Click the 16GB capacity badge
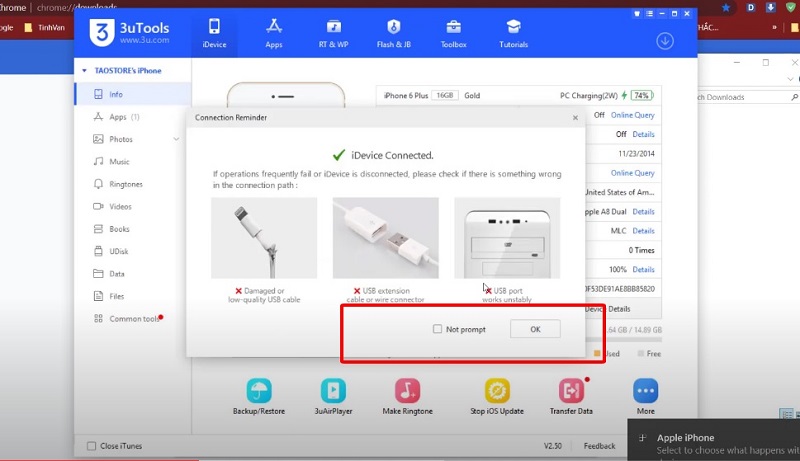800x461 pixels. pos(445,95)
